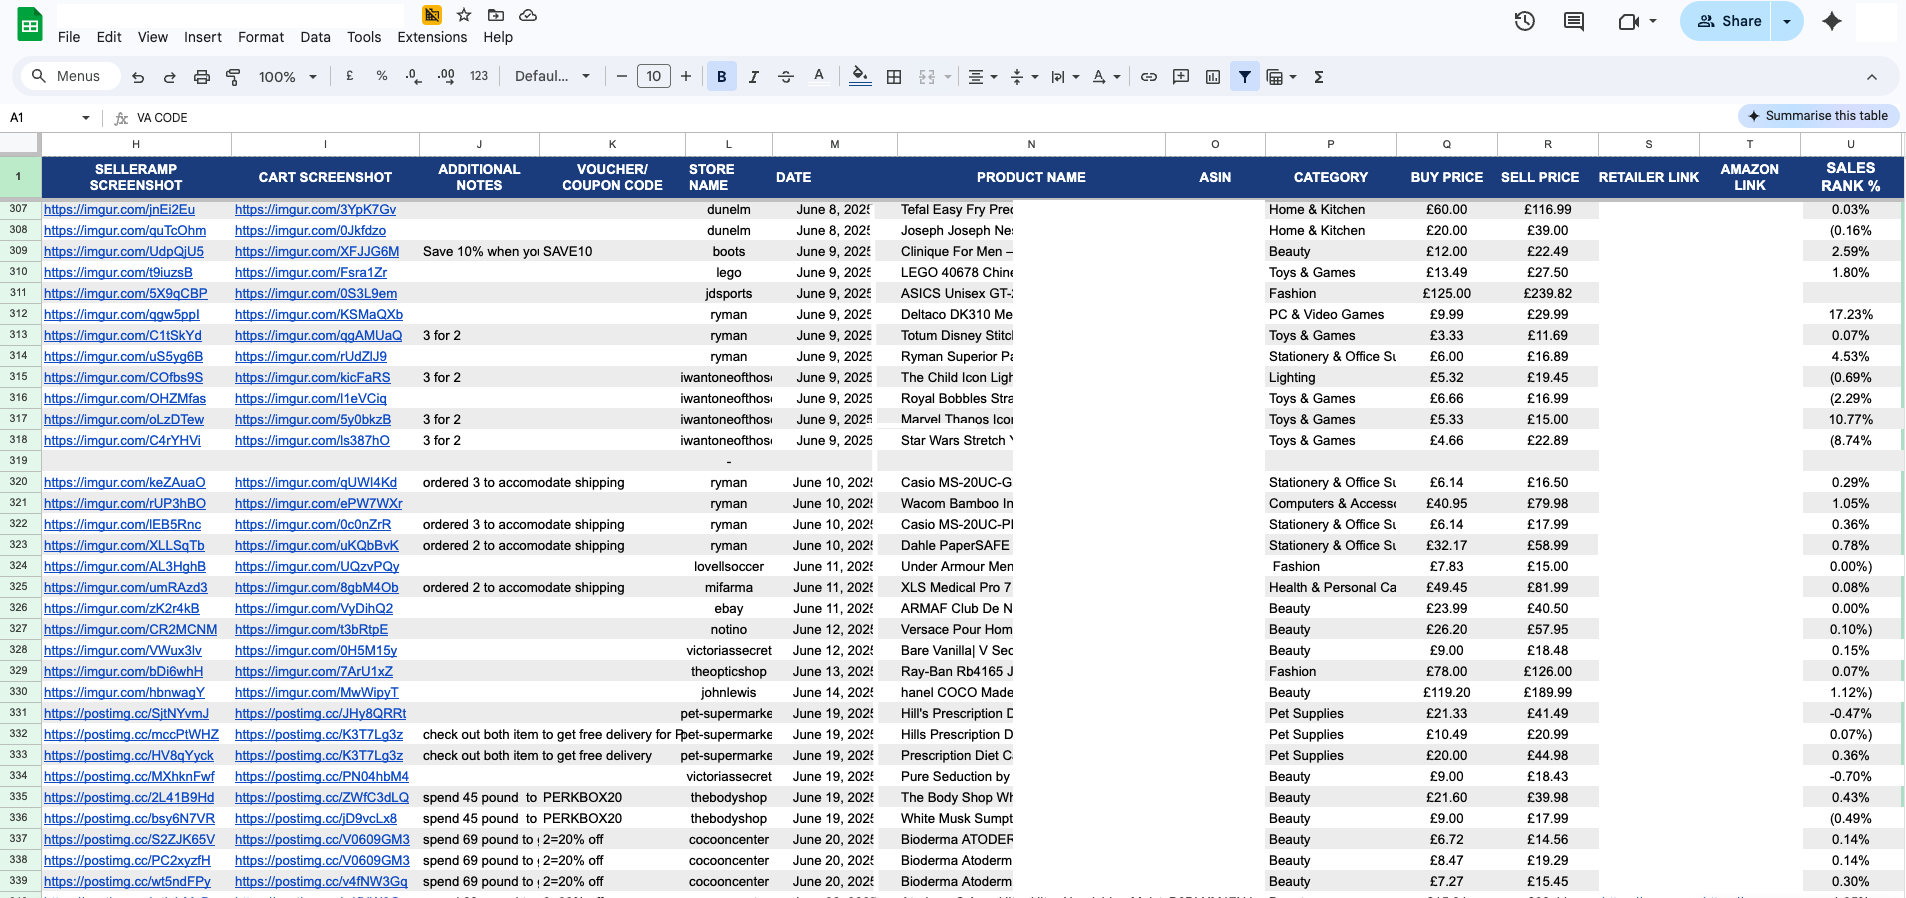Toggle strikethrough formatting
1906x898 pixels.
[x=786, y=77]
